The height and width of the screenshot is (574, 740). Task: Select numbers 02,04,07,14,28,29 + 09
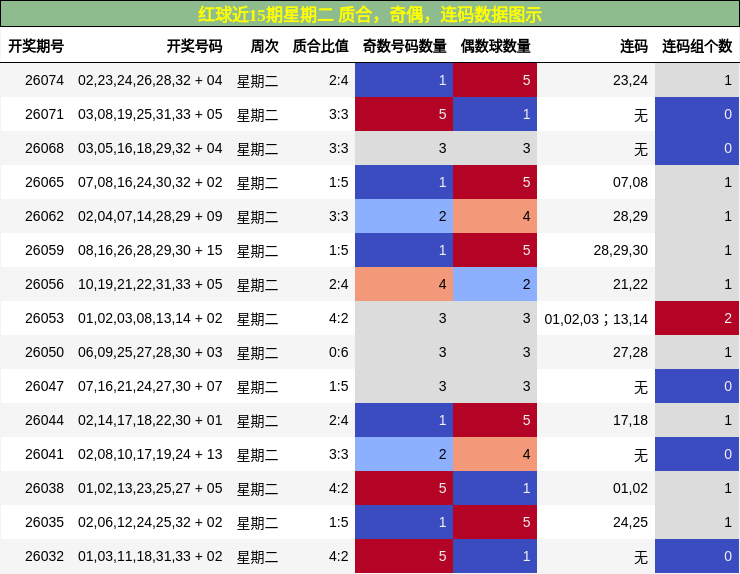point(150,216)
